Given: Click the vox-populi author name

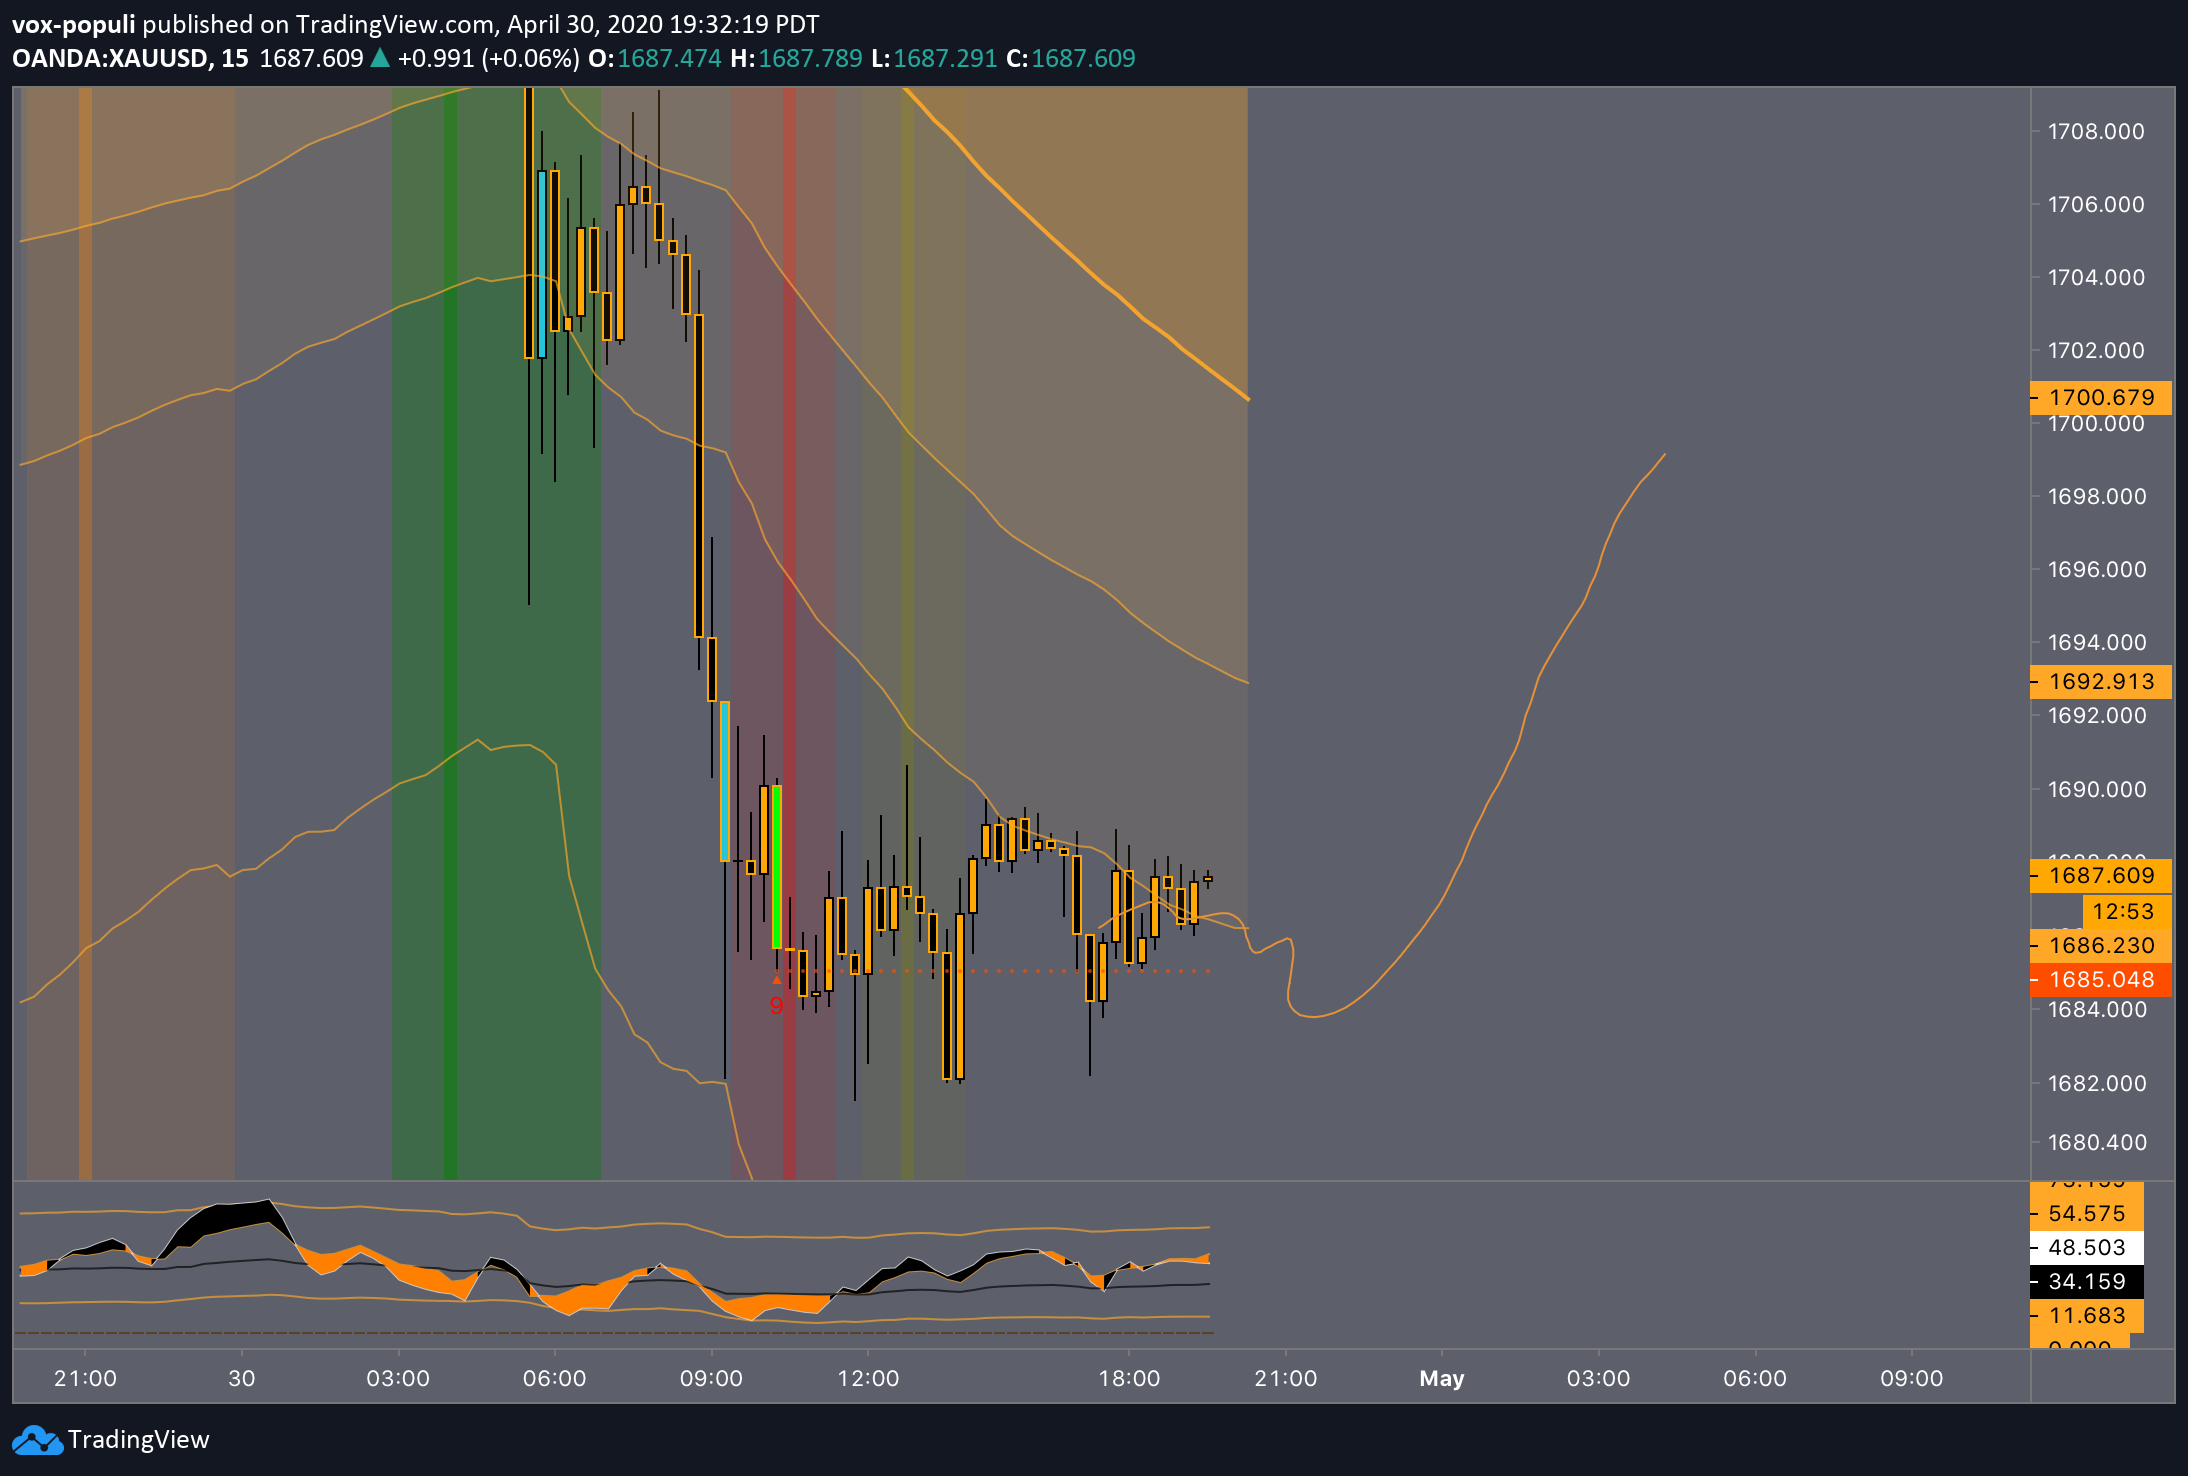Looking at the screenshot, I should coord(73,24).
